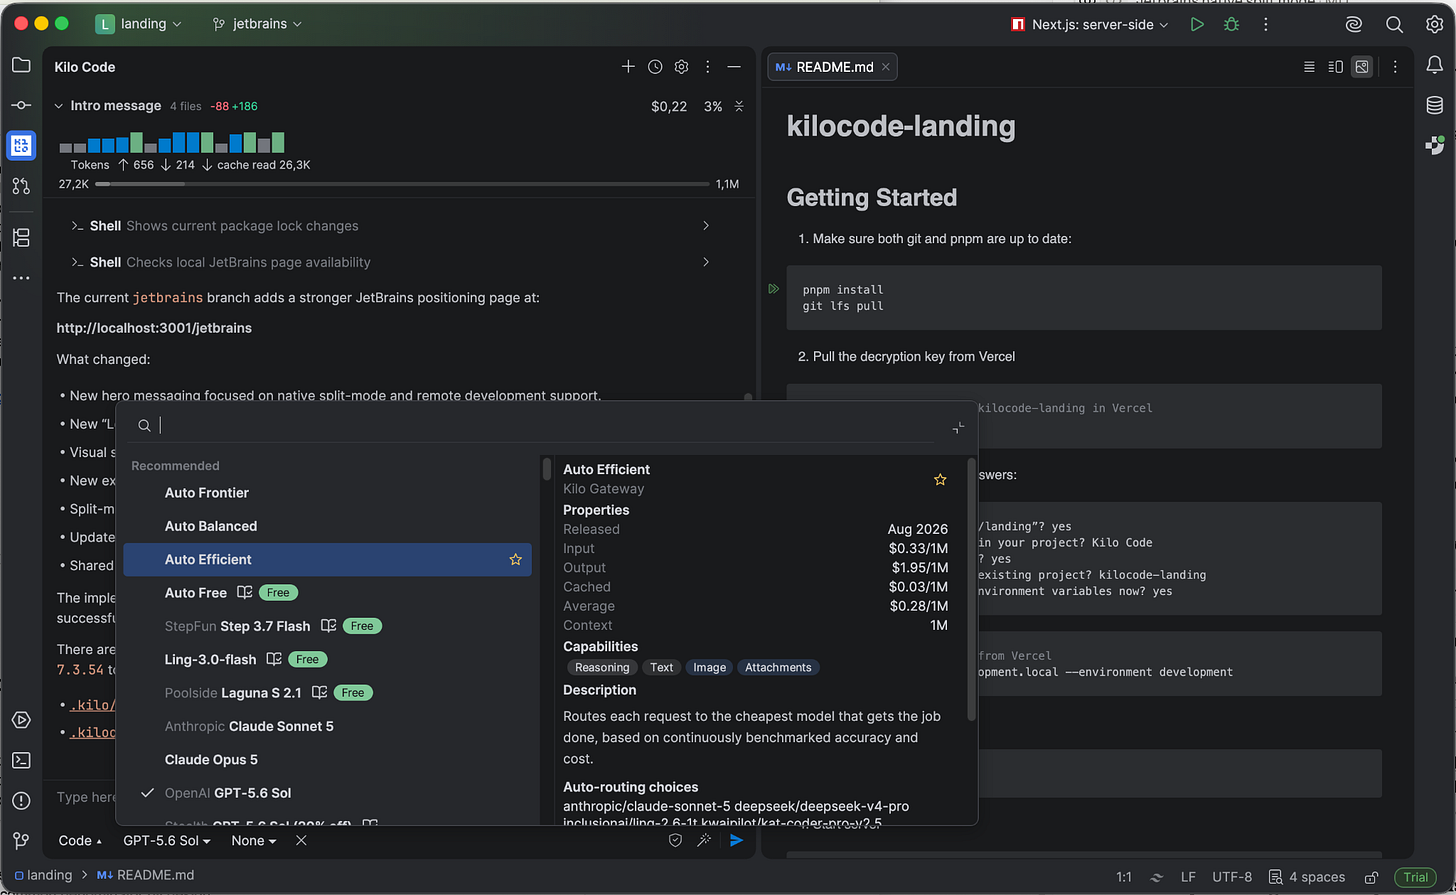Send the chat message
This screenshot has height=895, width=1456.
tap(737, 841)
